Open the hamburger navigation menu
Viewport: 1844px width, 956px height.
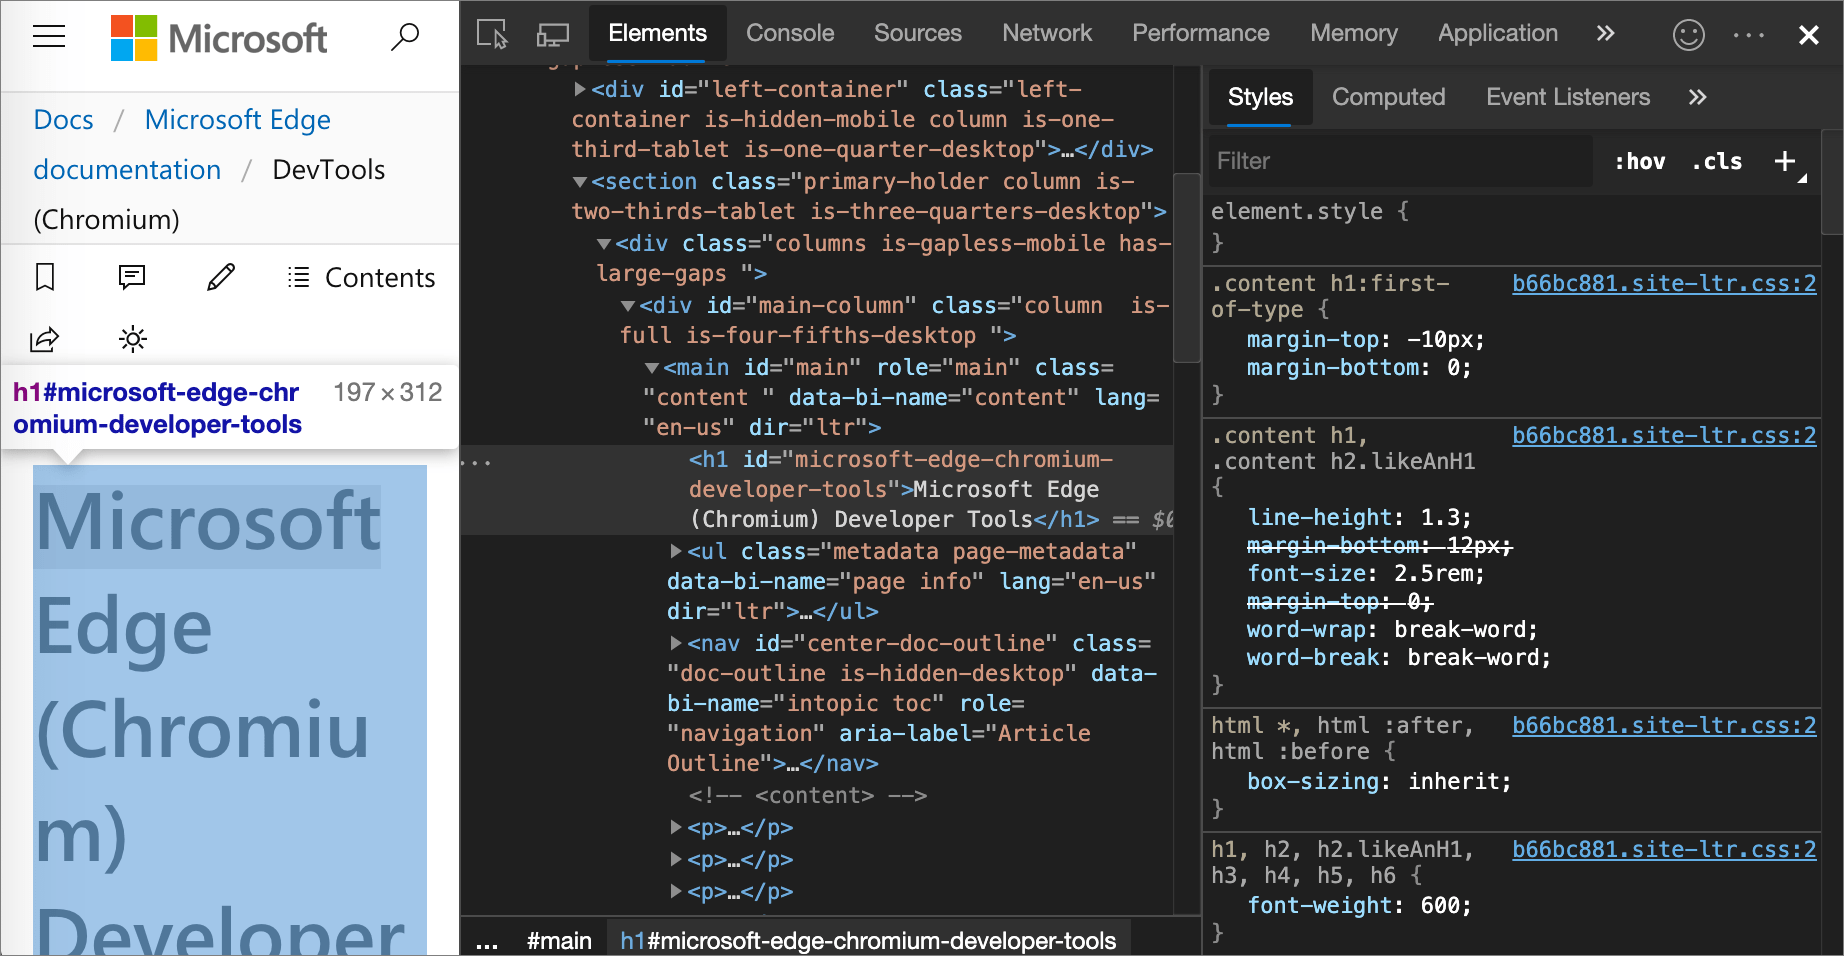tap(47, 37)
